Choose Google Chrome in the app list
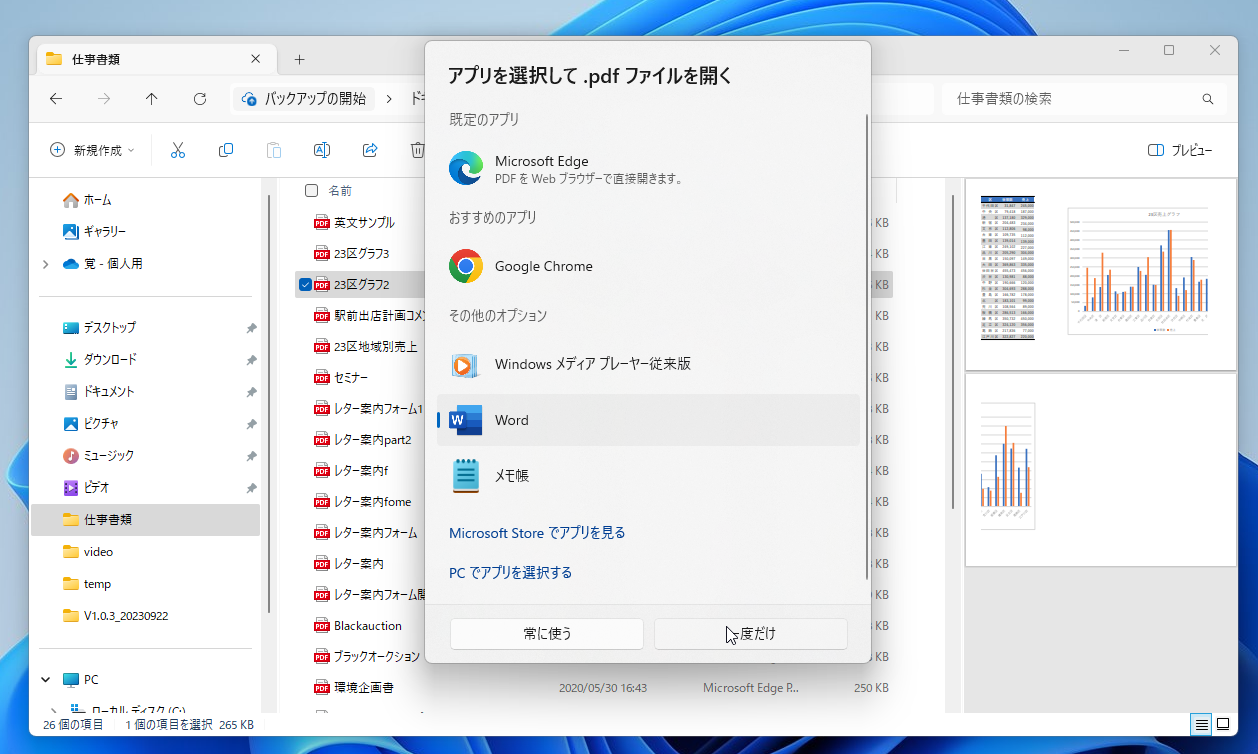 (x=648, y=266)
